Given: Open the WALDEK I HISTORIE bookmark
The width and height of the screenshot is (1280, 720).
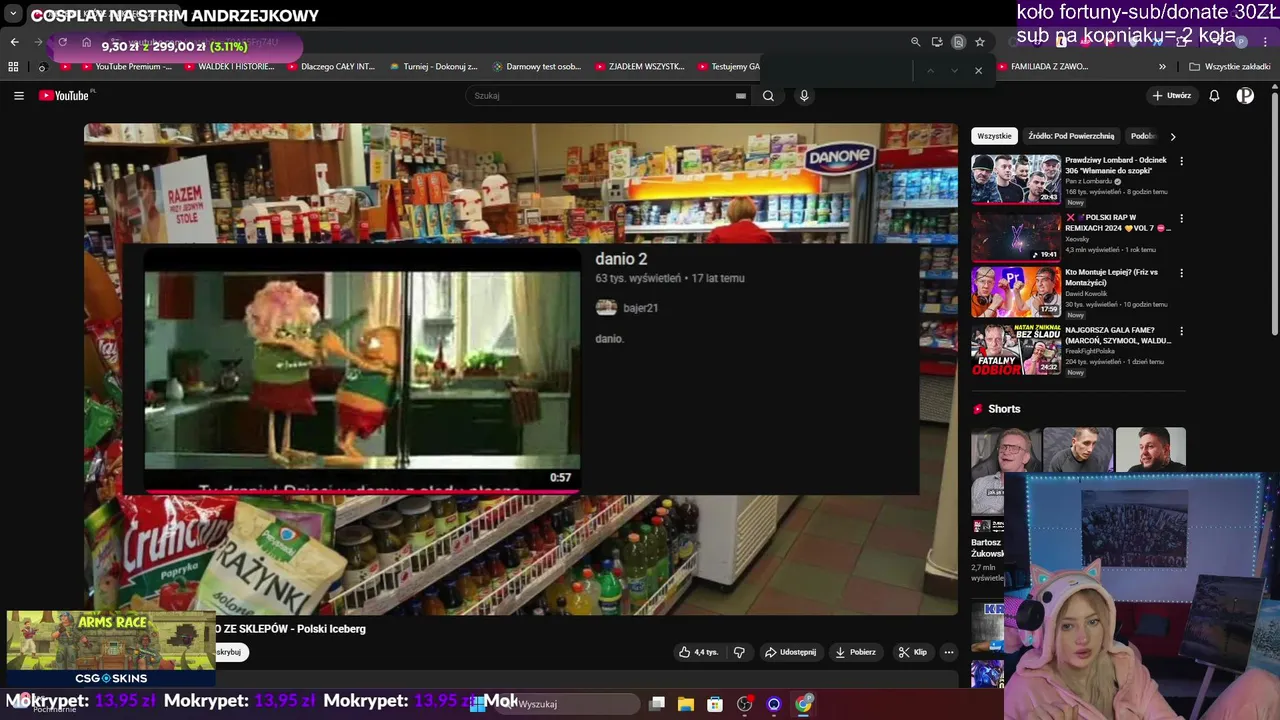Looking at the screenshot, I should pos(229,67).
